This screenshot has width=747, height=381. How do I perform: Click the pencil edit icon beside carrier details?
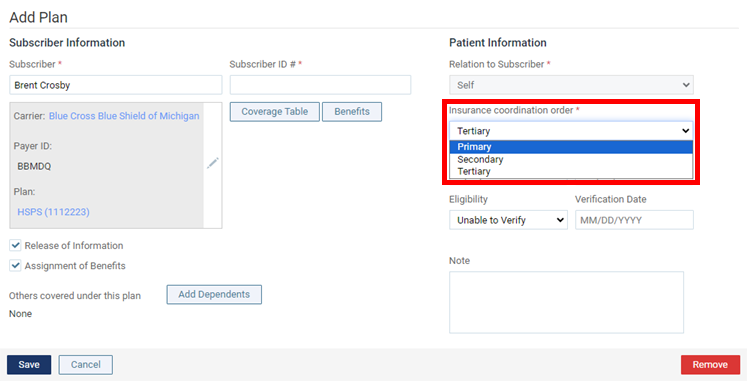[x=212, y=163]
